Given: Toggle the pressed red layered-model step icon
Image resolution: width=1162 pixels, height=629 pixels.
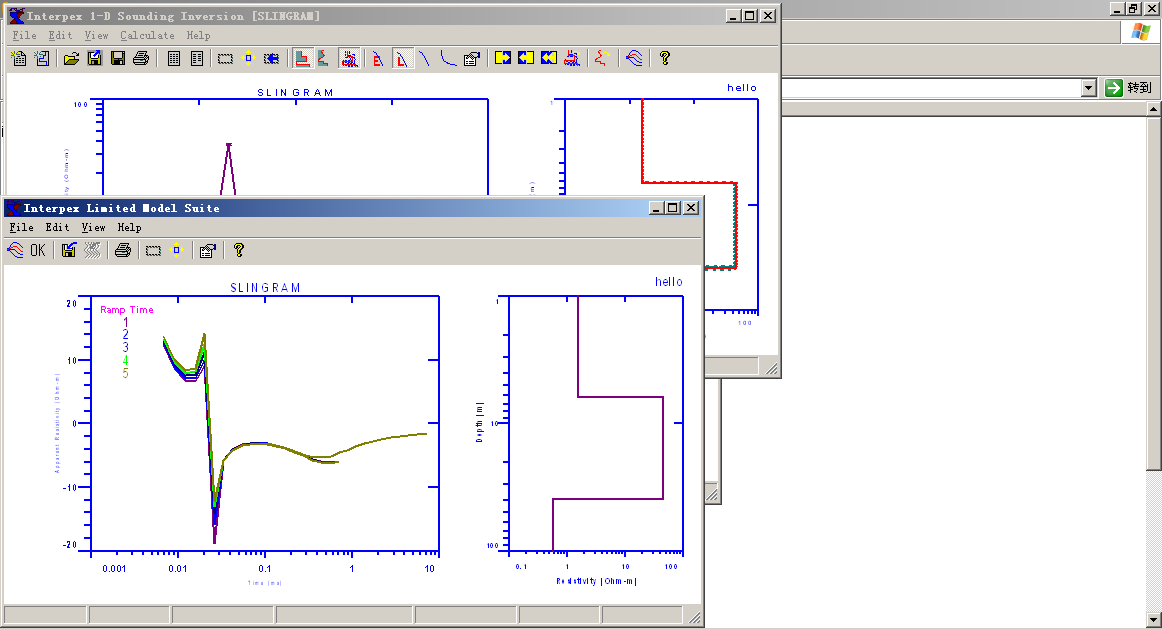Looking at the screenshot, I should tap(302, 59).
